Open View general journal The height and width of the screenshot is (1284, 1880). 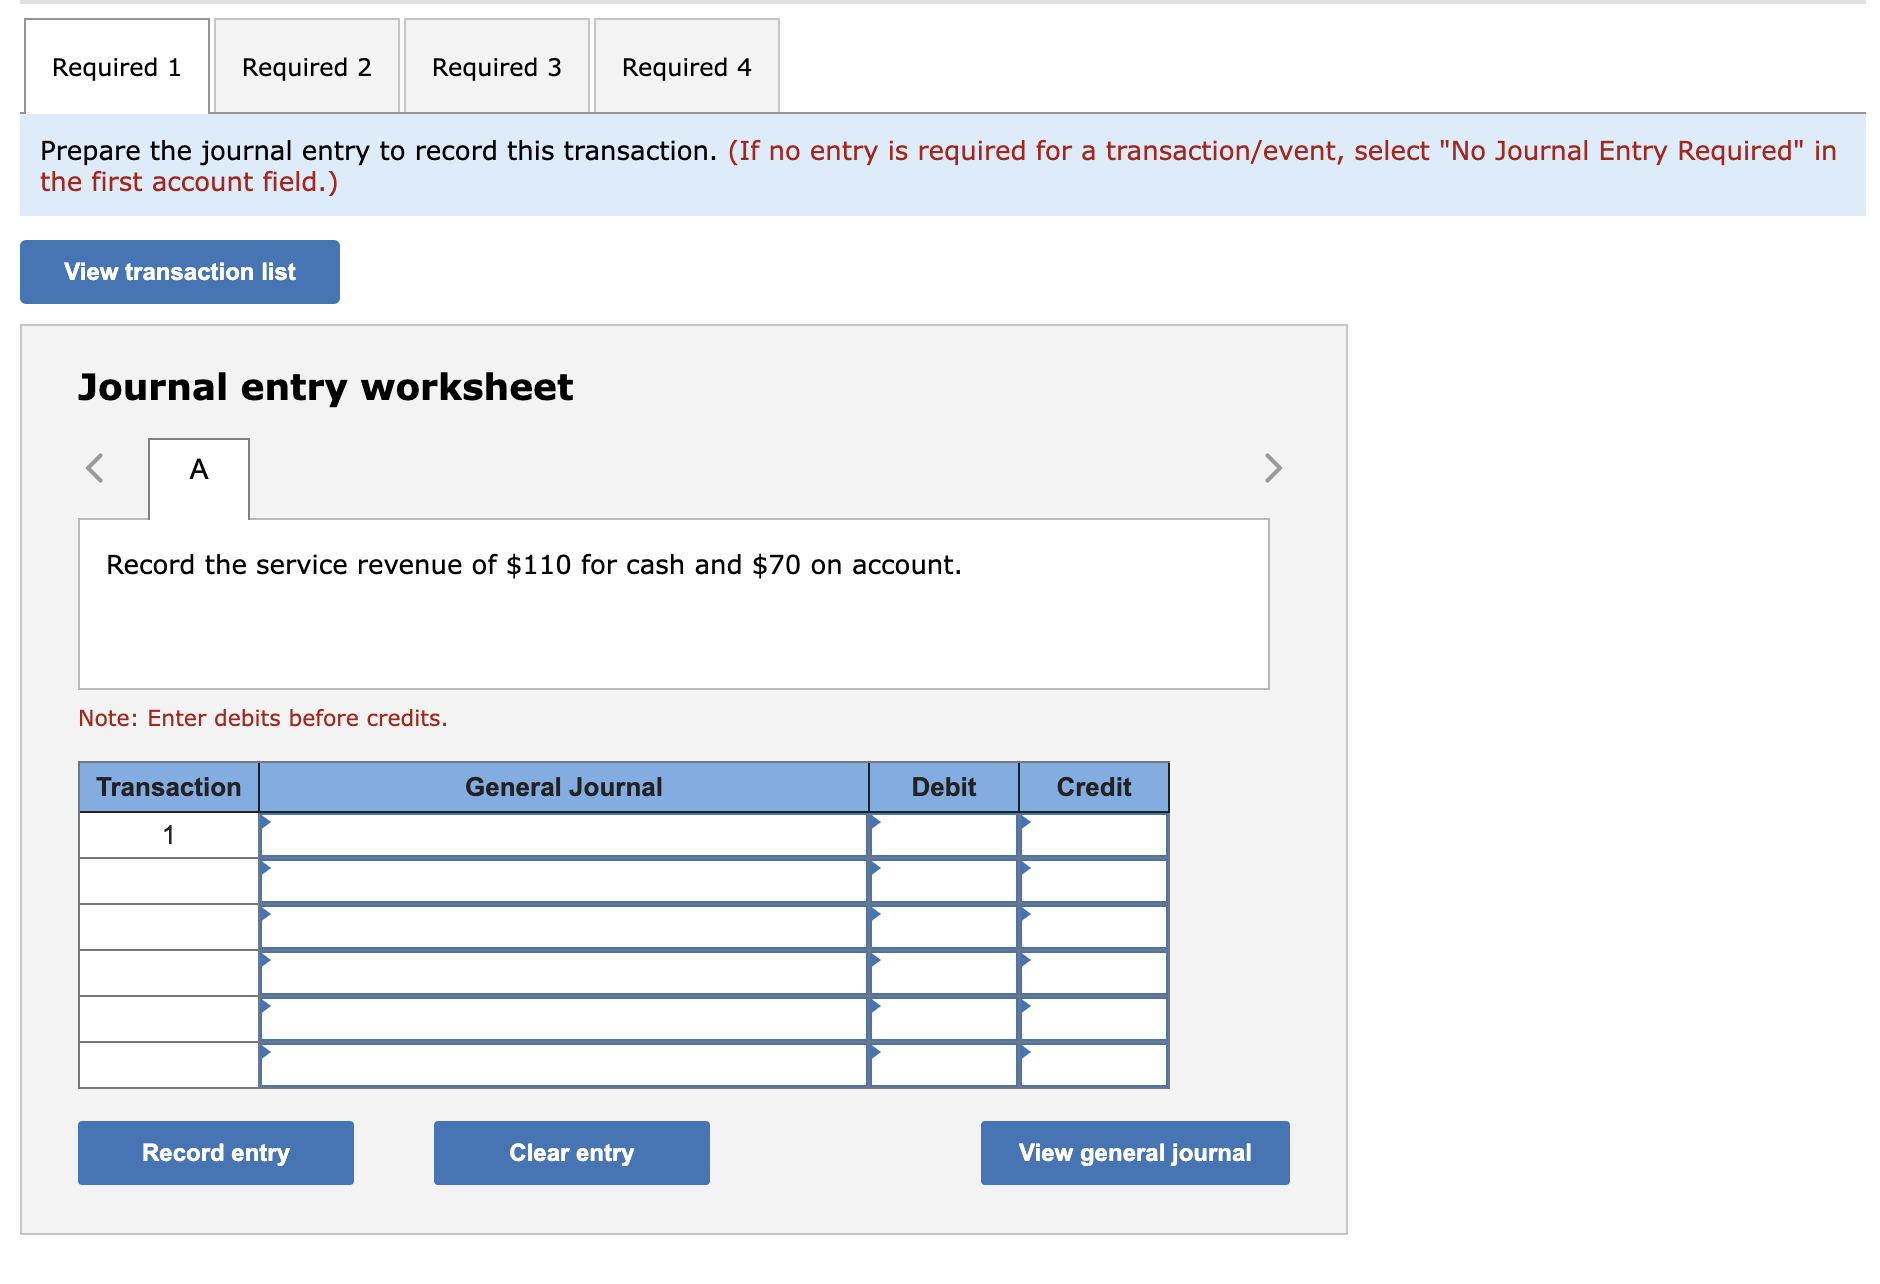[1135, 1153]
